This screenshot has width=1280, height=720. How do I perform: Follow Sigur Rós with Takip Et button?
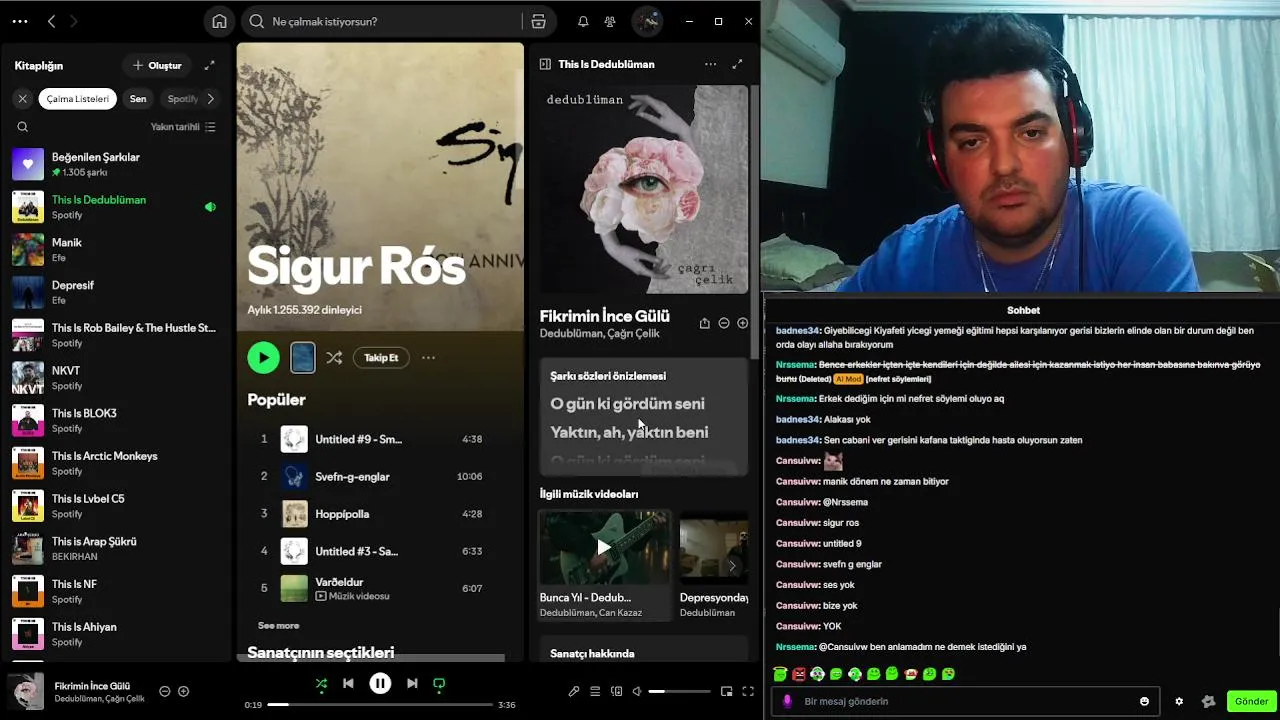point(381,358)
